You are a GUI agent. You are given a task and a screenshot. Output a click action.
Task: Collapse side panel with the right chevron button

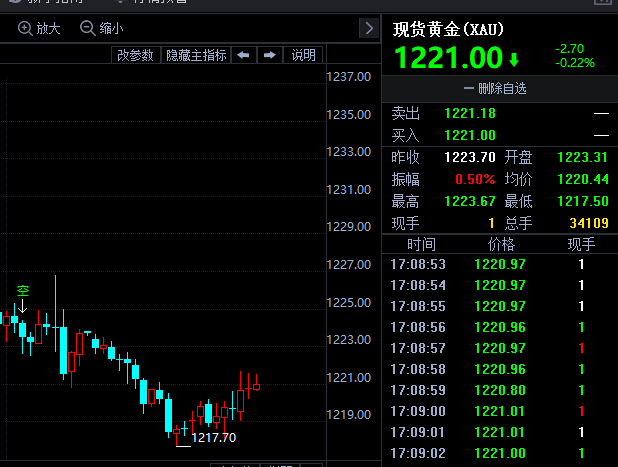(x=369, y=28)
